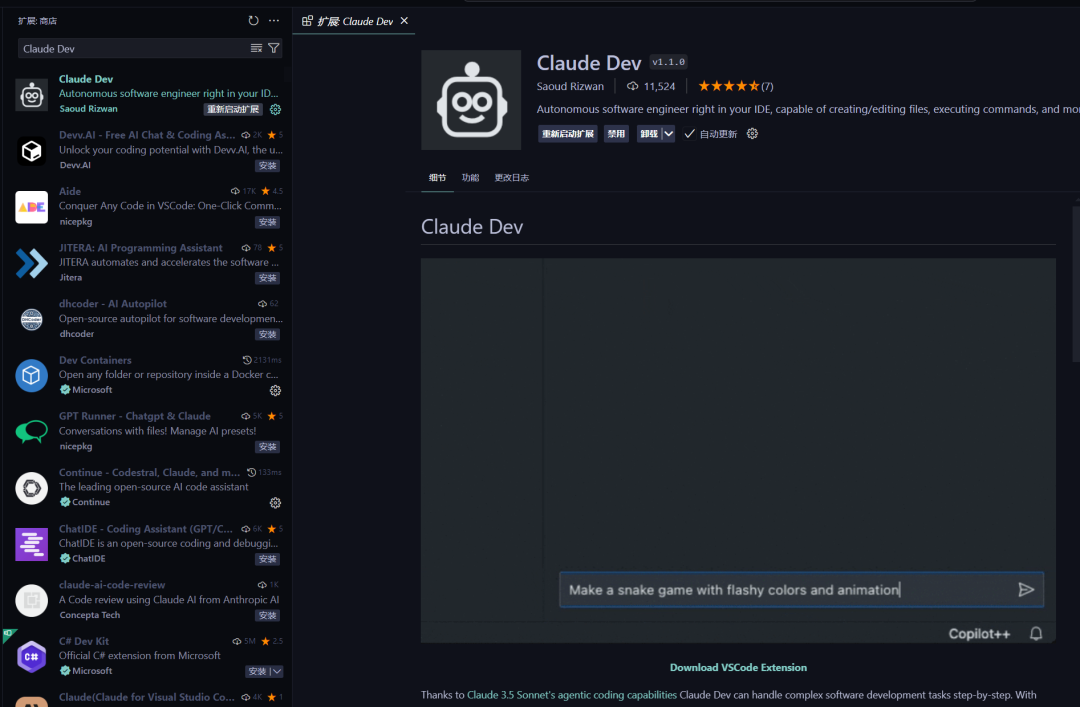Install the ChatIDE extension
1080x707 pixels.
tap(268, 559)
